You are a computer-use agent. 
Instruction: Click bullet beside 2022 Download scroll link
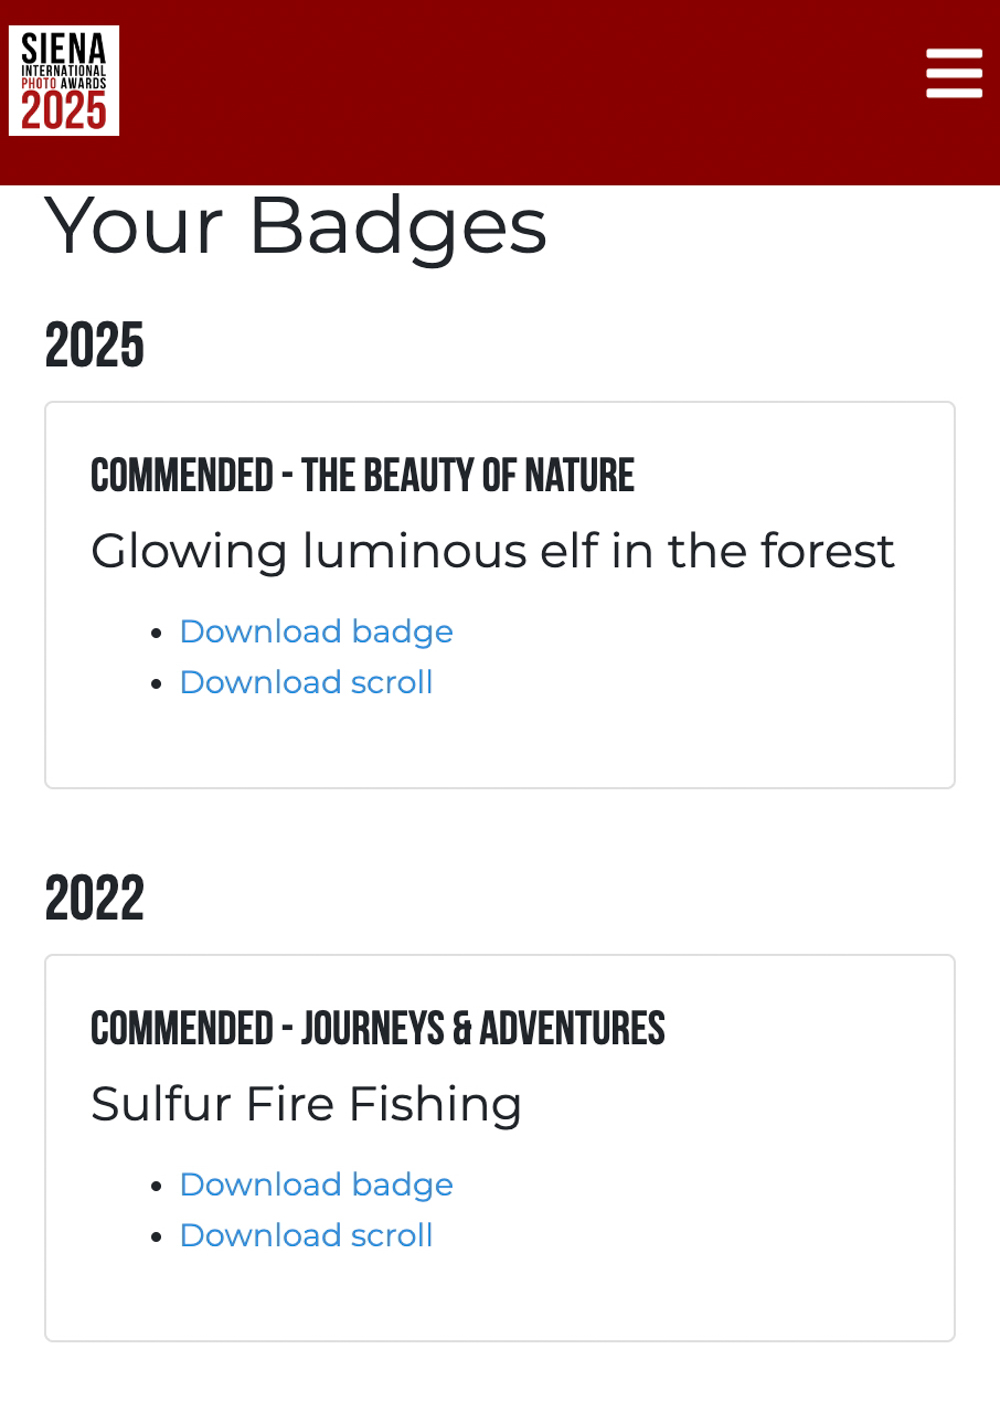156,1237
